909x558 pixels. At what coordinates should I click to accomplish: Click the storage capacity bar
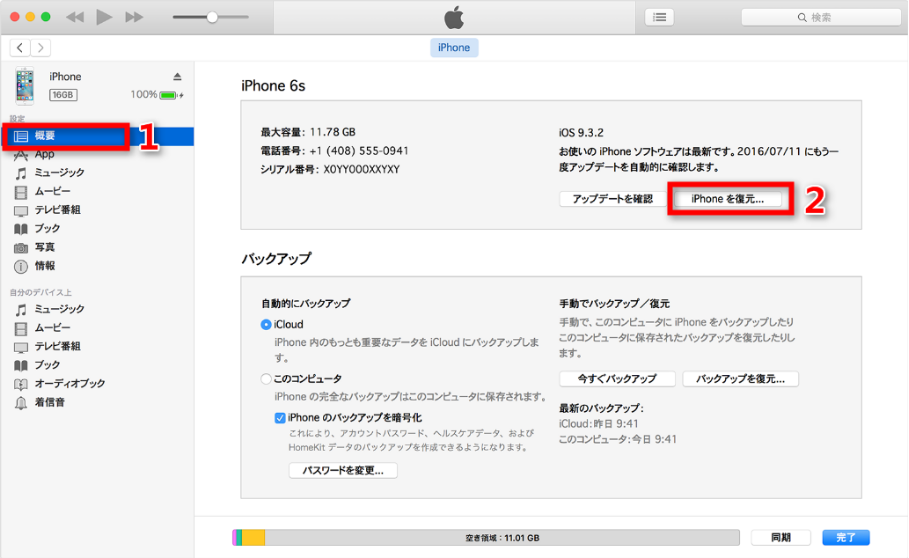pos(486,538)
